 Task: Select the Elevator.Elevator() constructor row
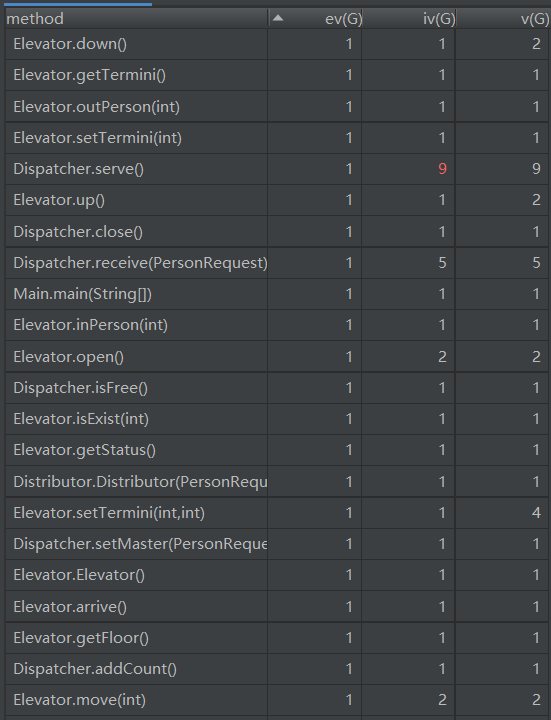(278, 575)
